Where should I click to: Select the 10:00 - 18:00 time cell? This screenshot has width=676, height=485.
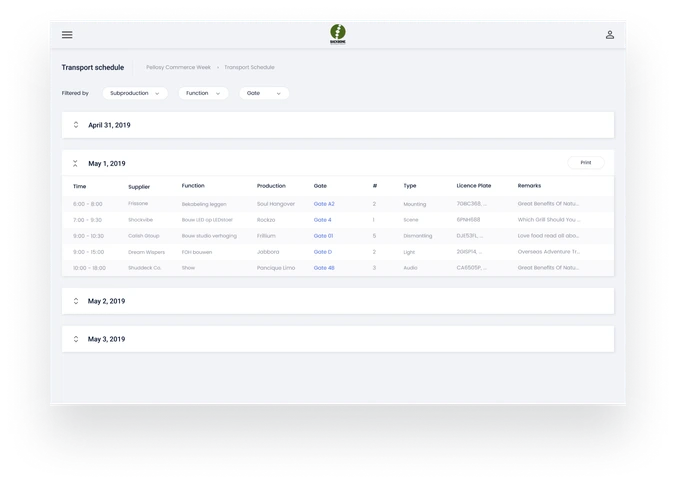89,268
